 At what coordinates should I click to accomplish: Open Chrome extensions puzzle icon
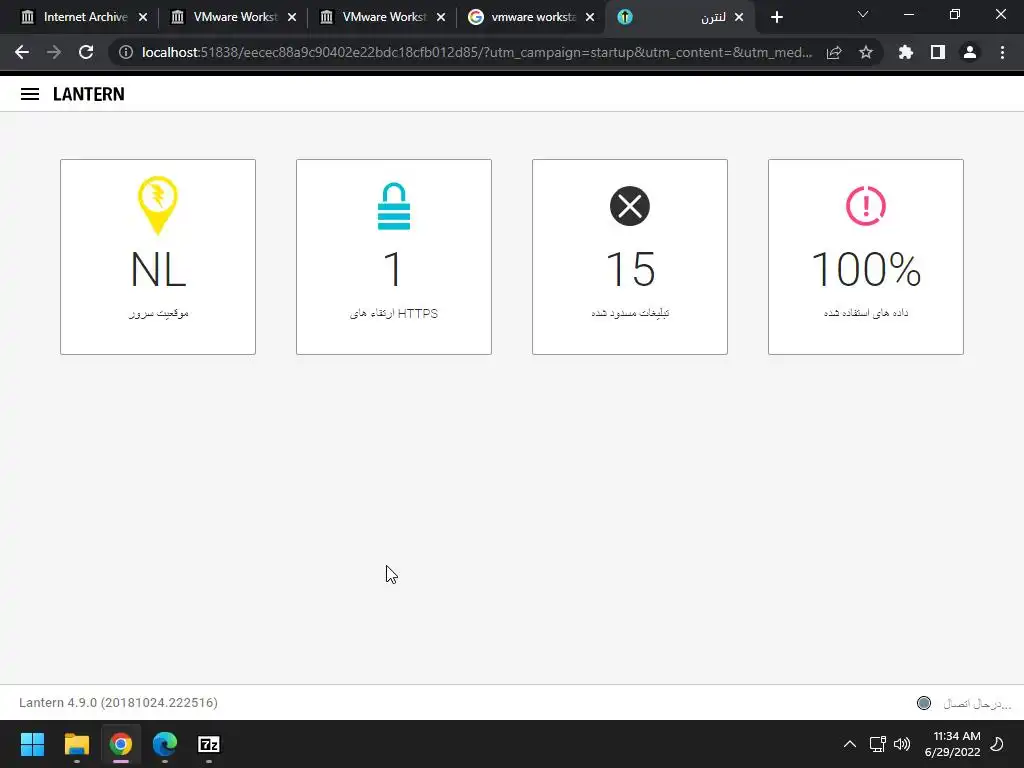(x=906, y=52)
